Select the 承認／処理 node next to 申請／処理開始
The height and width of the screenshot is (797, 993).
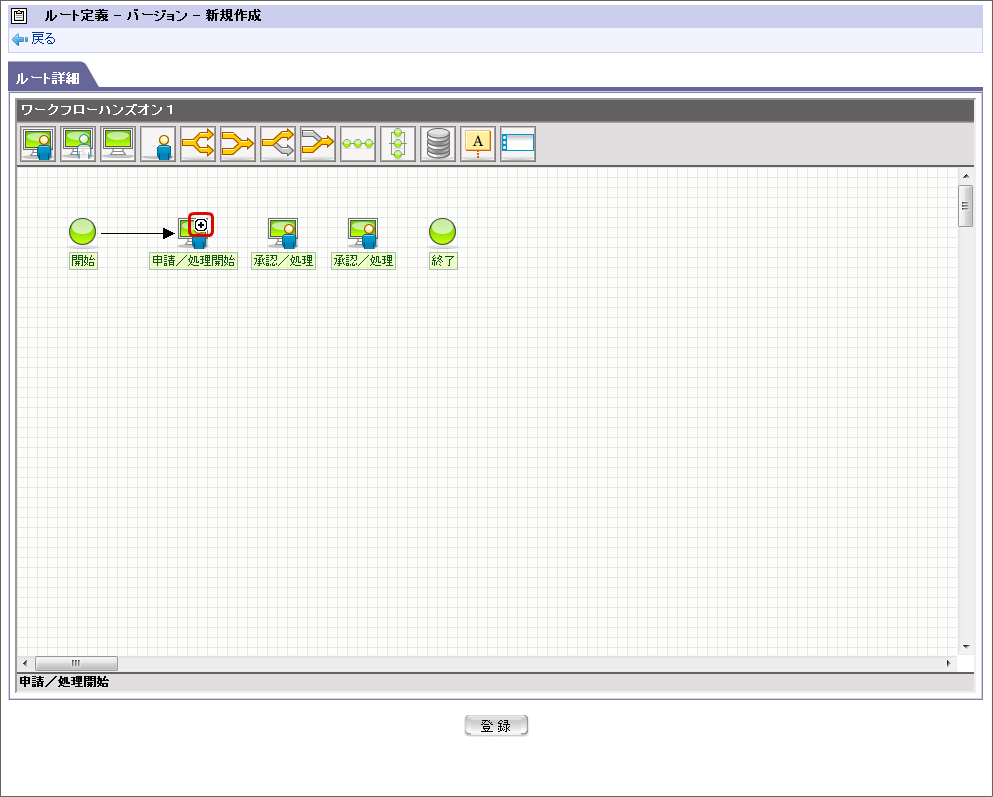click(283, 233)
